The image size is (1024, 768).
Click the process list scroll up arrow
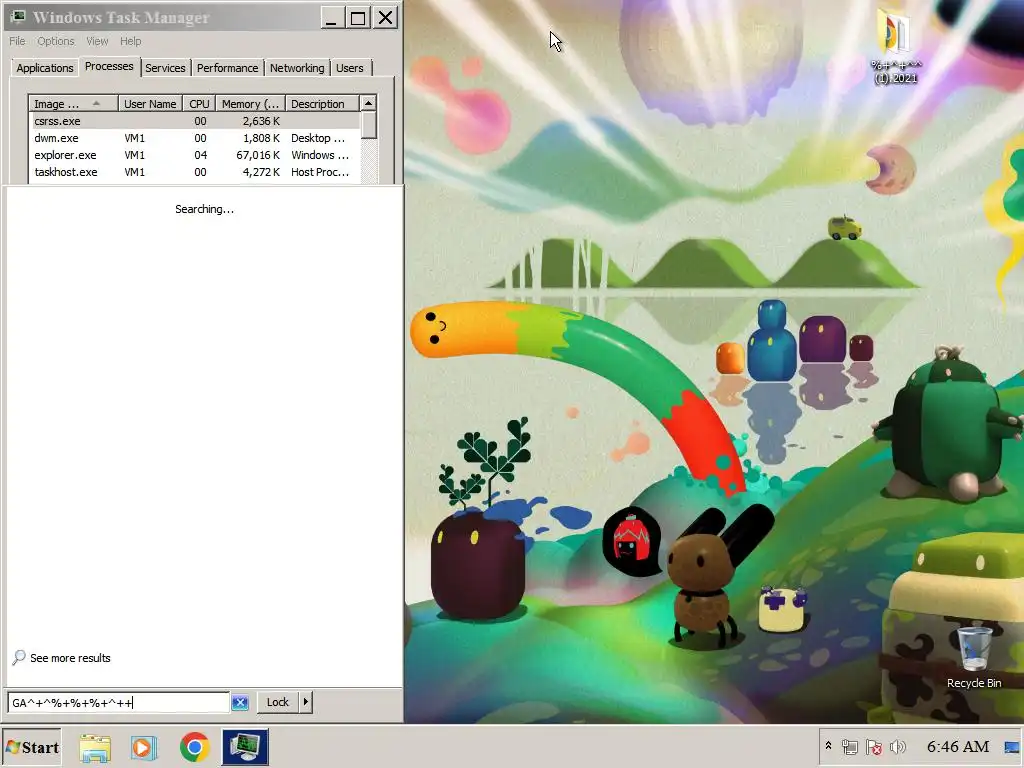coord(368,103)
